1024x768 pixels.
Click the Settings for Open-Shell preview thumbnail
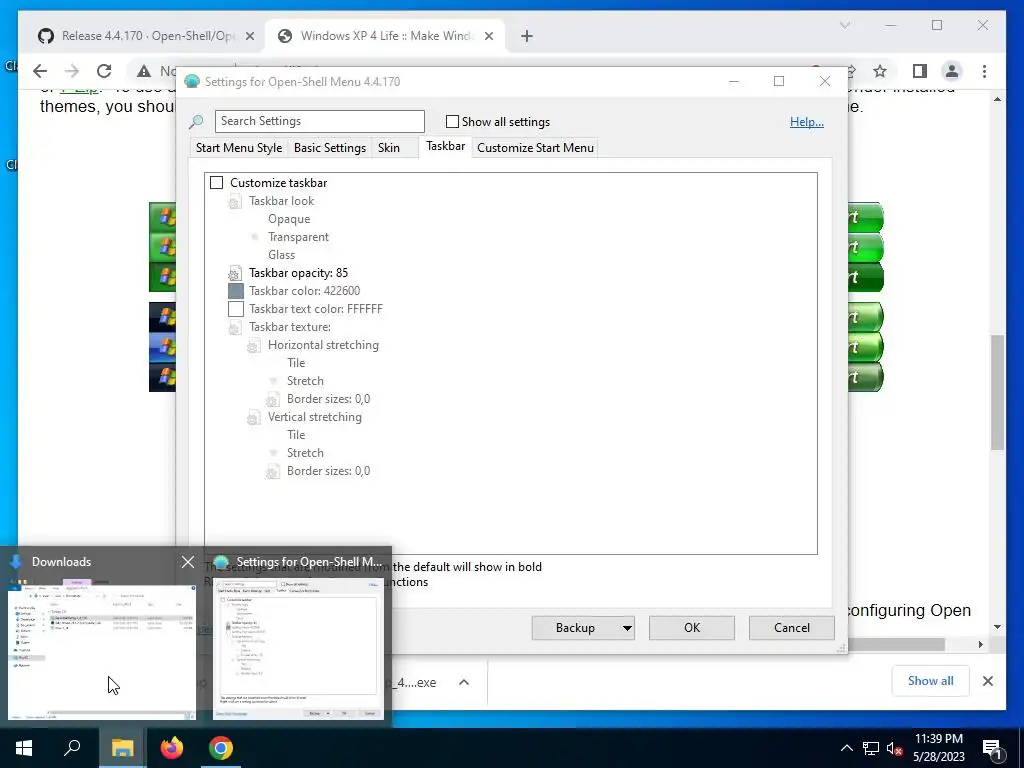[x=298, y=649]
